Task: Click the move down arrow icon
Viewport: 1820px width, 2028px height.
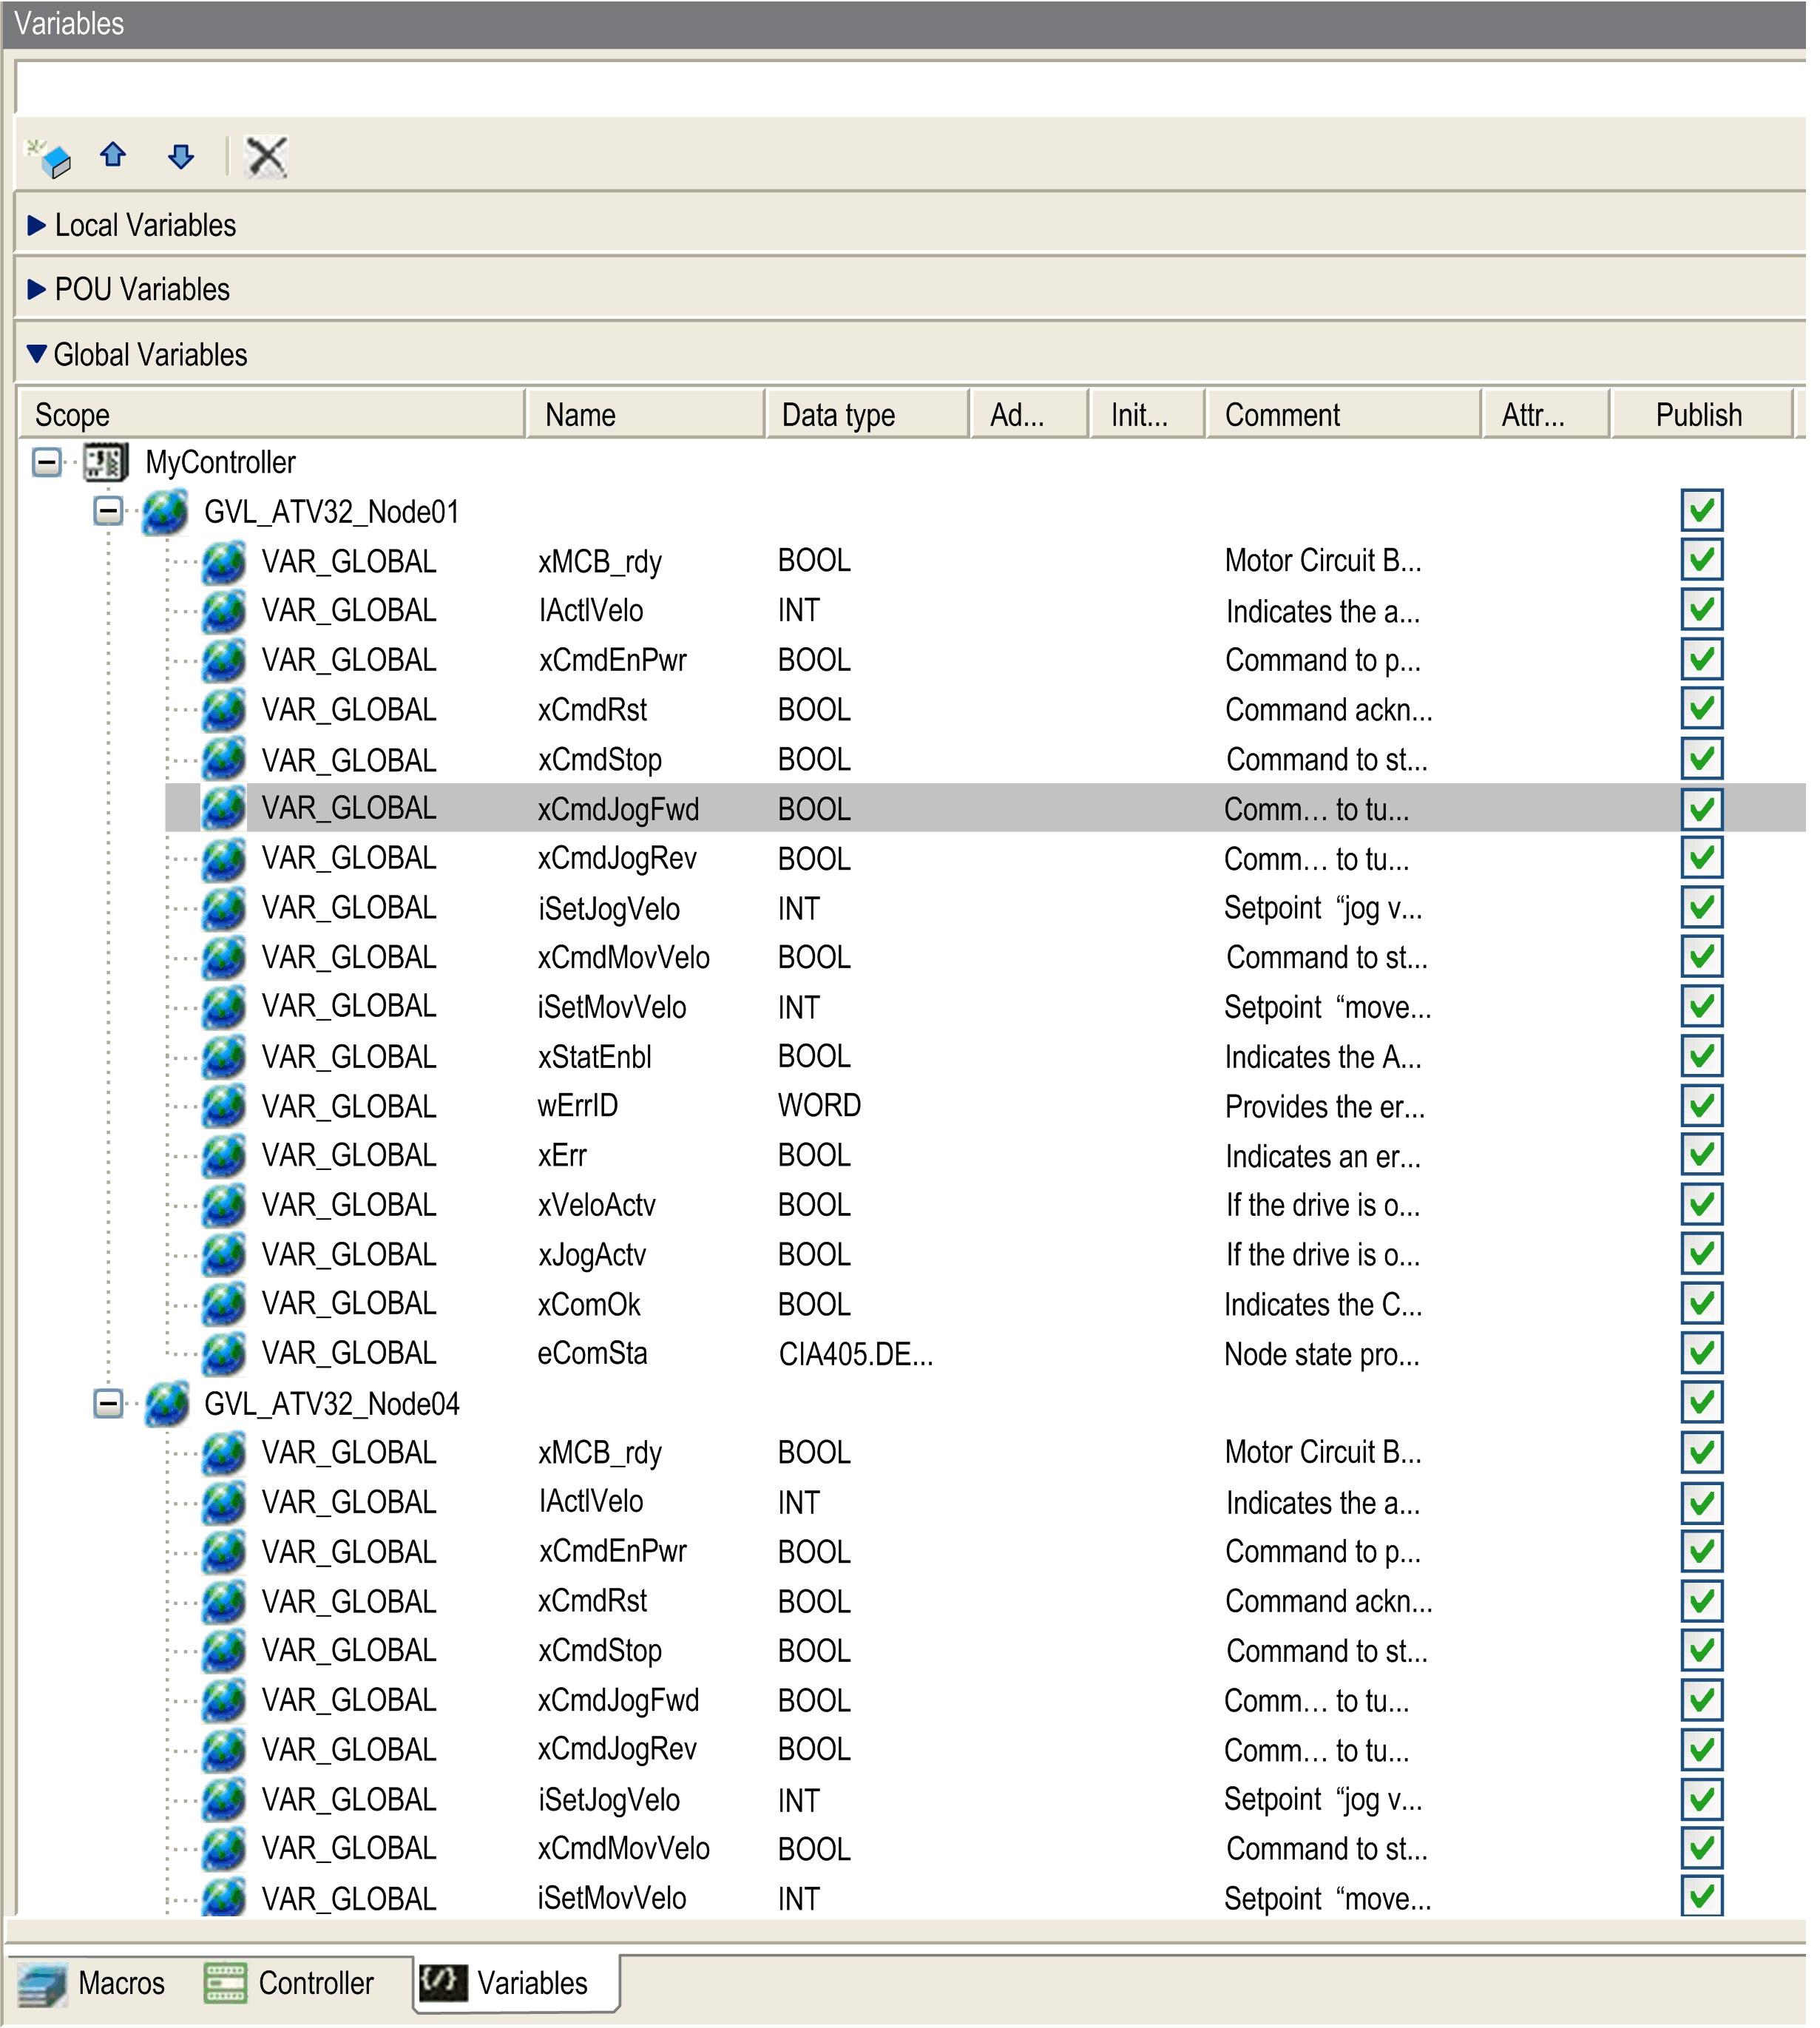Action: click(x=181, y=156)
